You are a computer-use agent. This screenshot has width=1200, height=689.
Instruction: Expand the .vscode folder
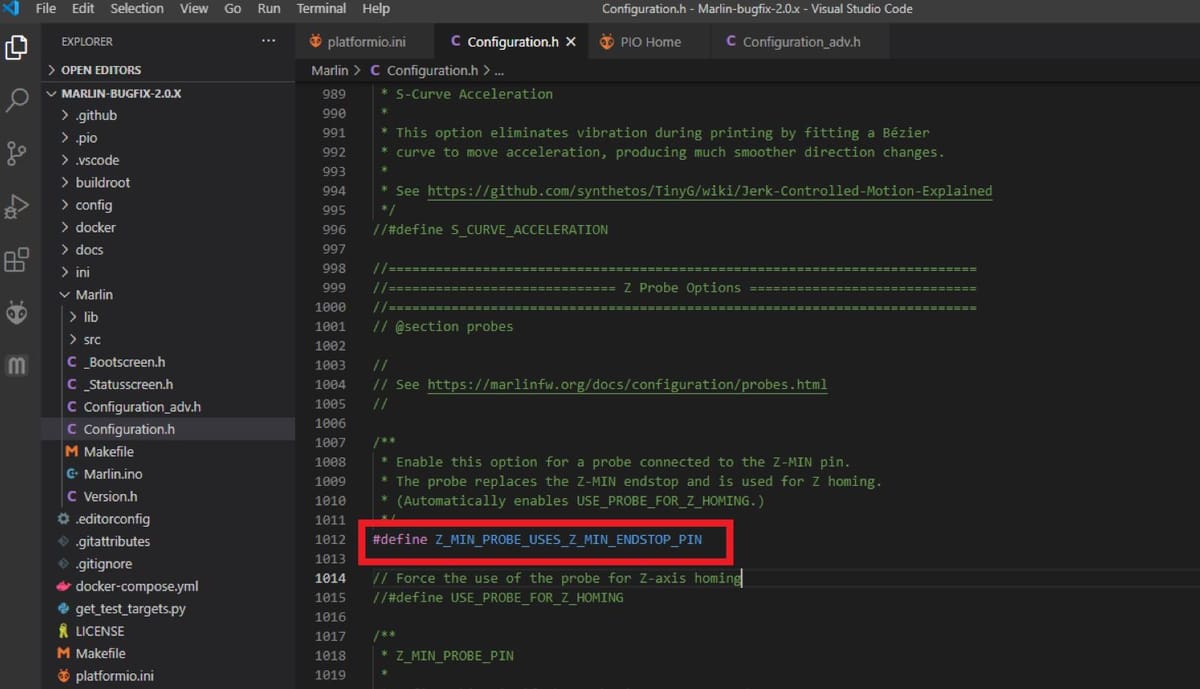point(97,160)
